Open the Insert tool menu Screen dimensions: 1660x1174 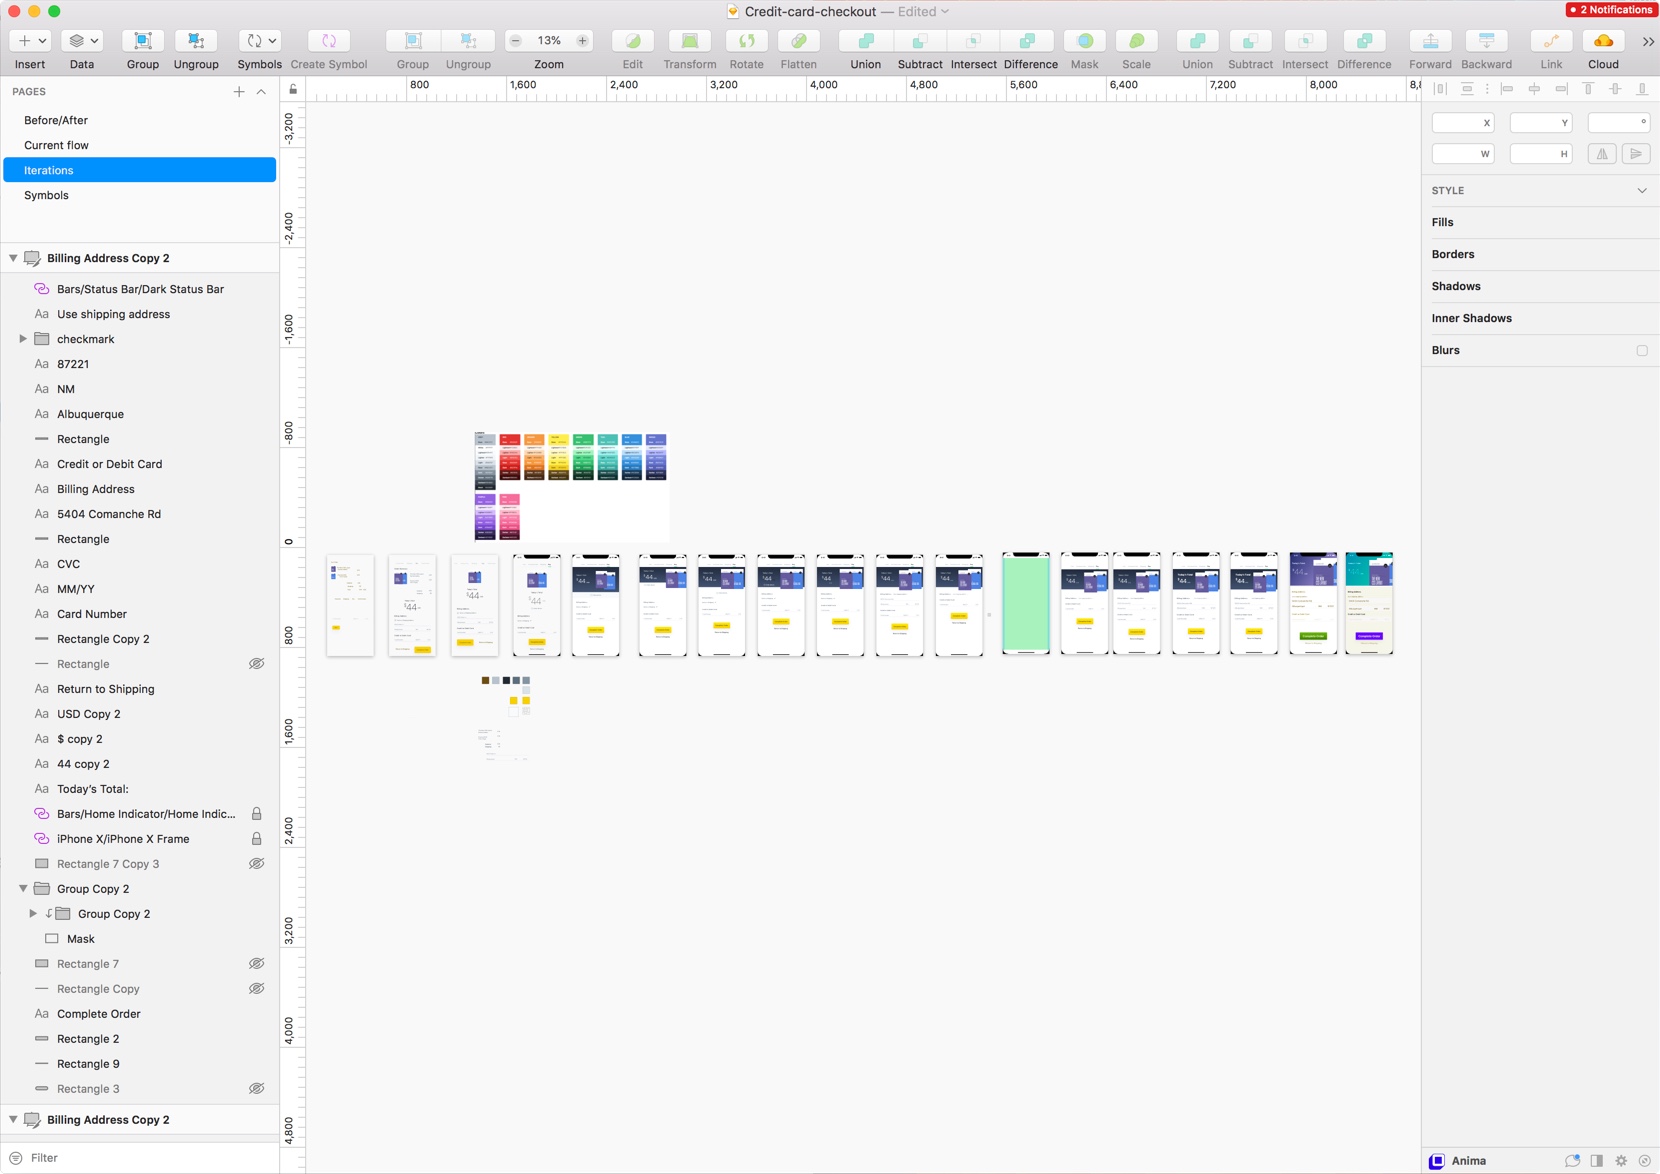point(30,41)
